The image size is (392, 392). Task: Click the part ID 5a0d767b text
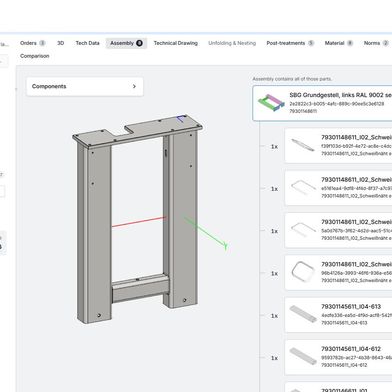pyautogui.click(x=356, y=231)
